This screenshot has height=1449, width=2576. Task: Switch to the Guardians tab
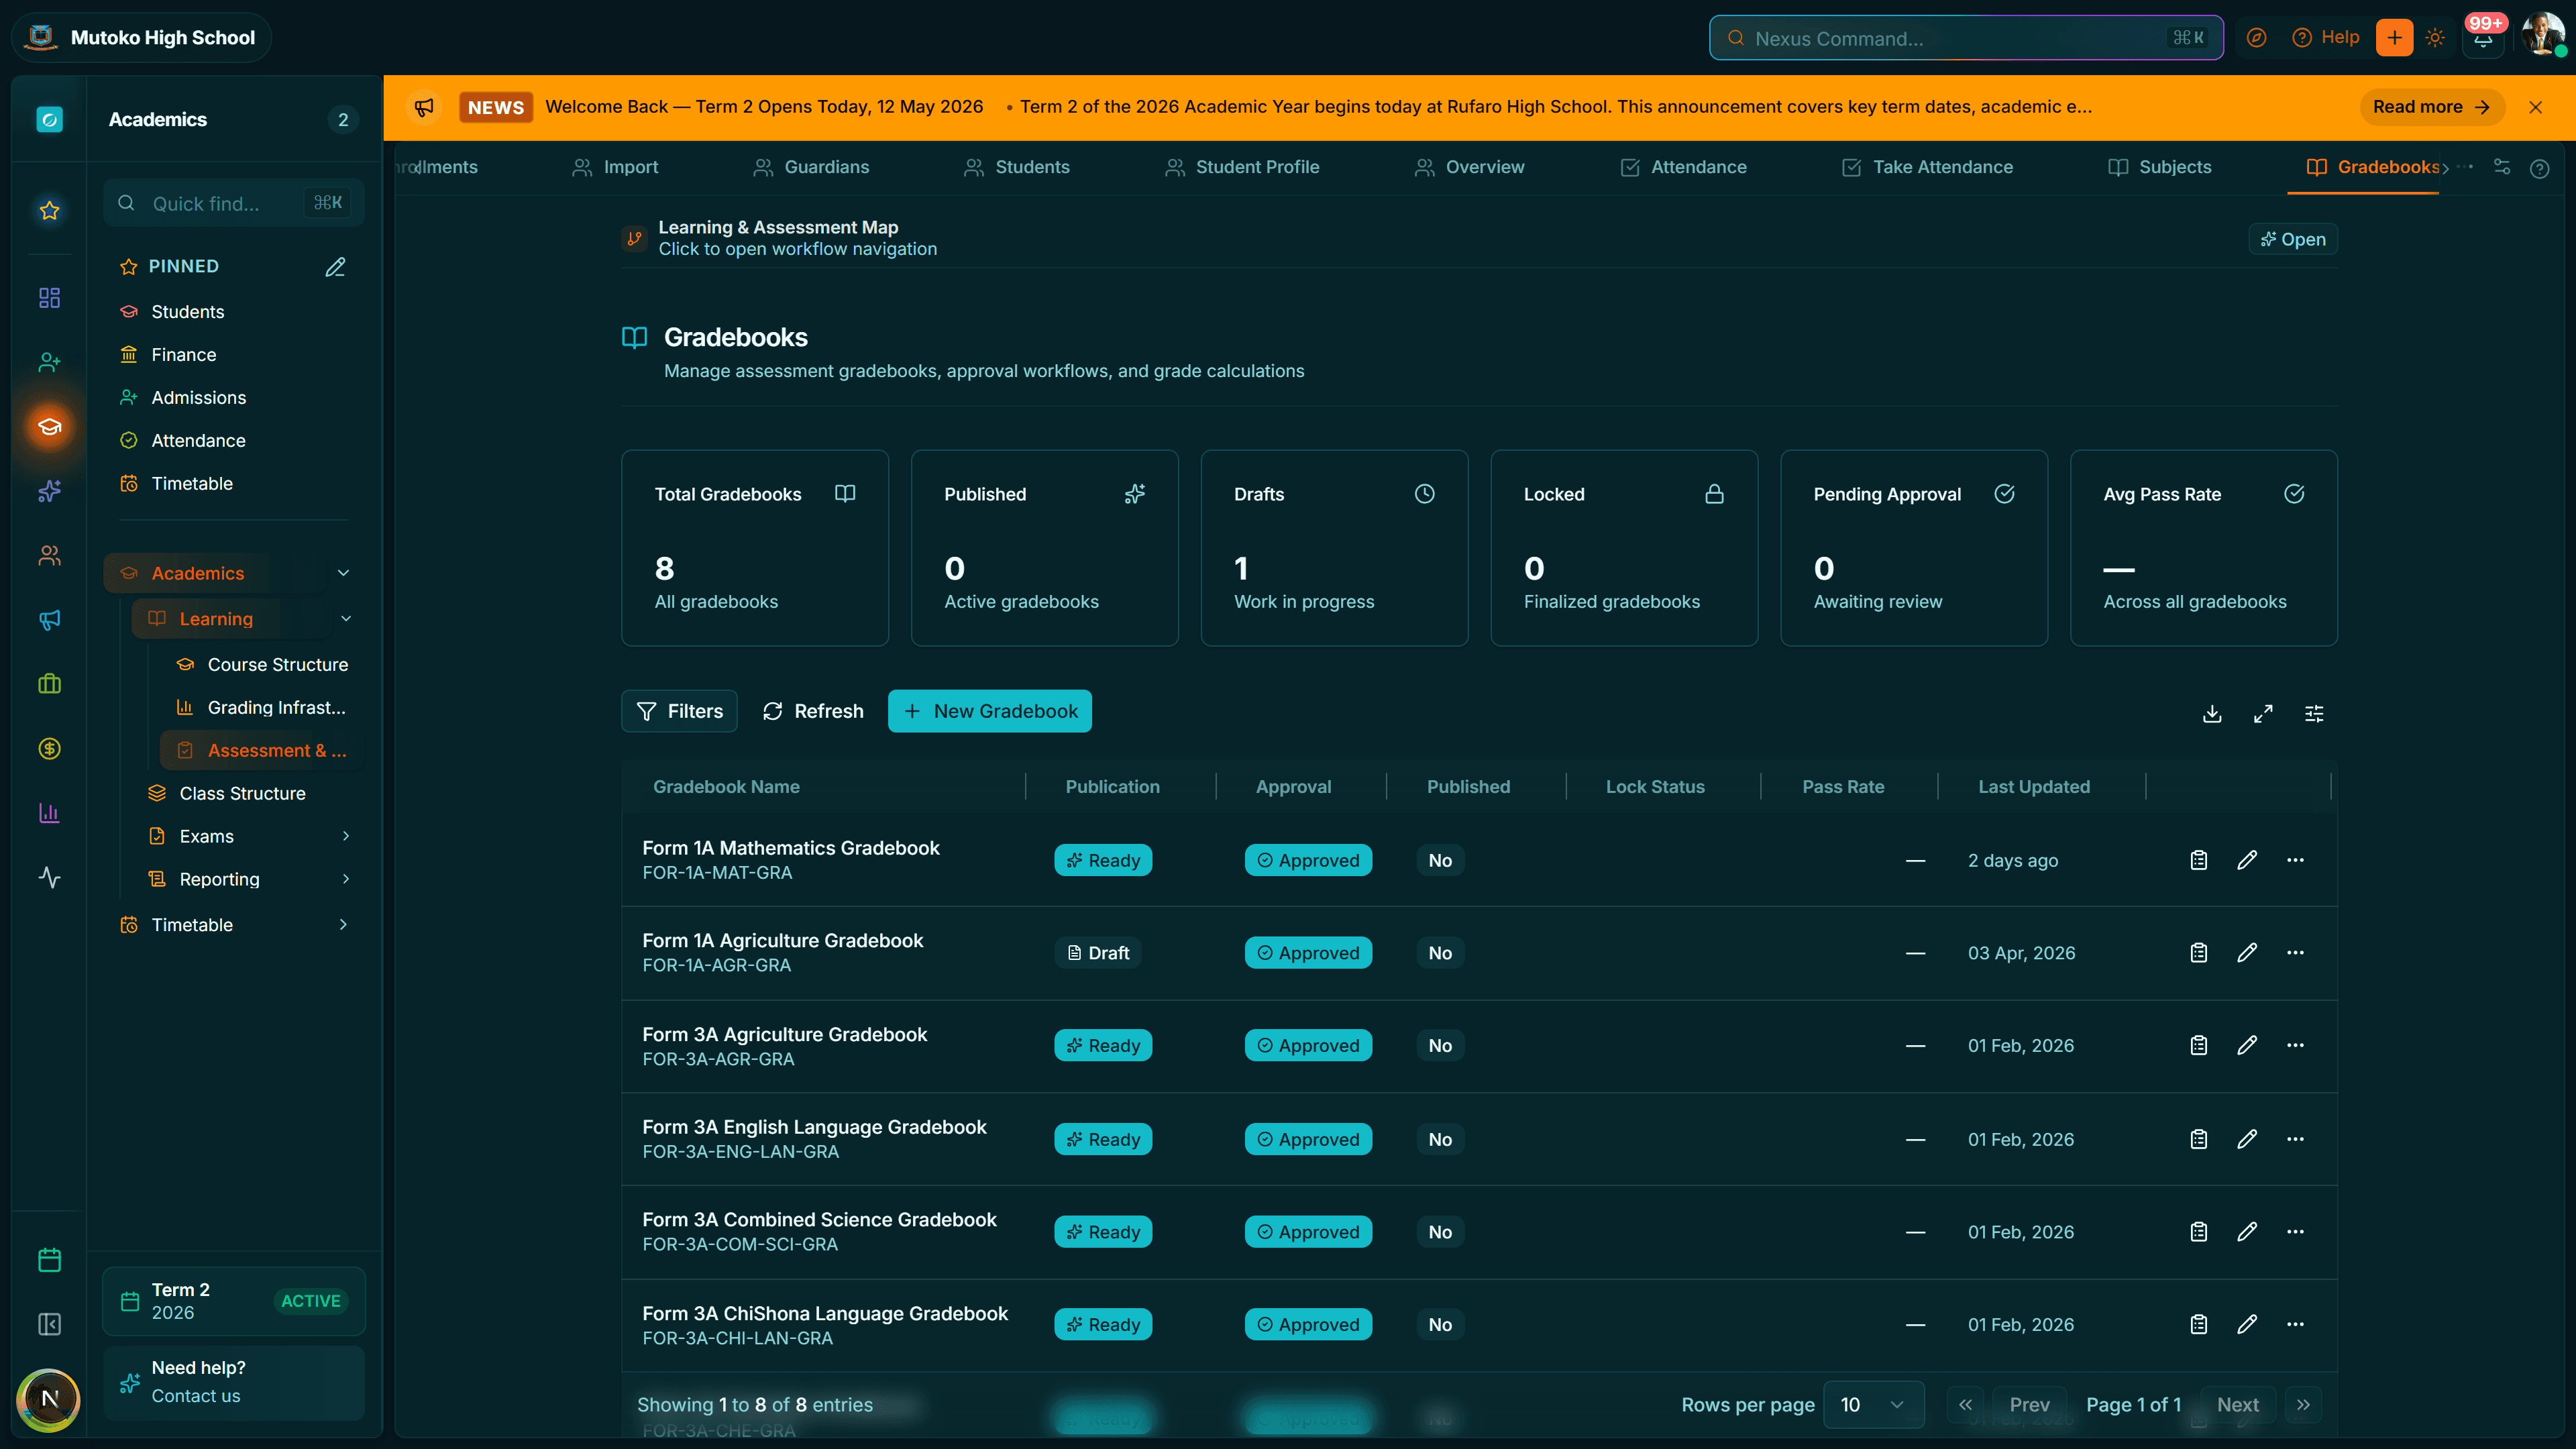coord(811,167)
